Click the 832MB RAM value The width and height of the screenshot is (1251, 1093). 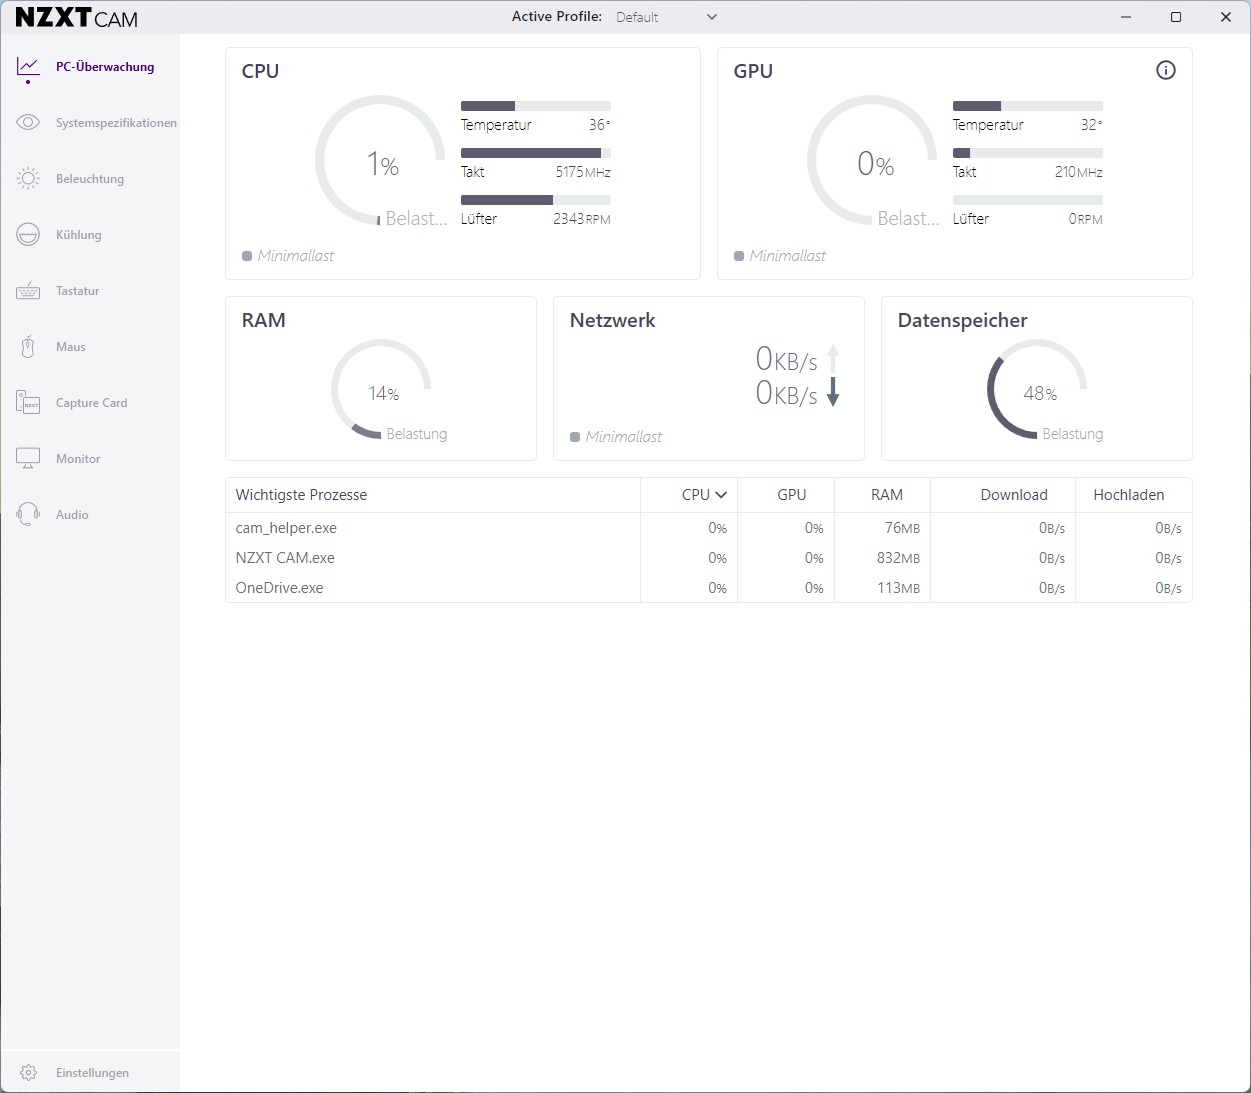(x=898, y=558)
